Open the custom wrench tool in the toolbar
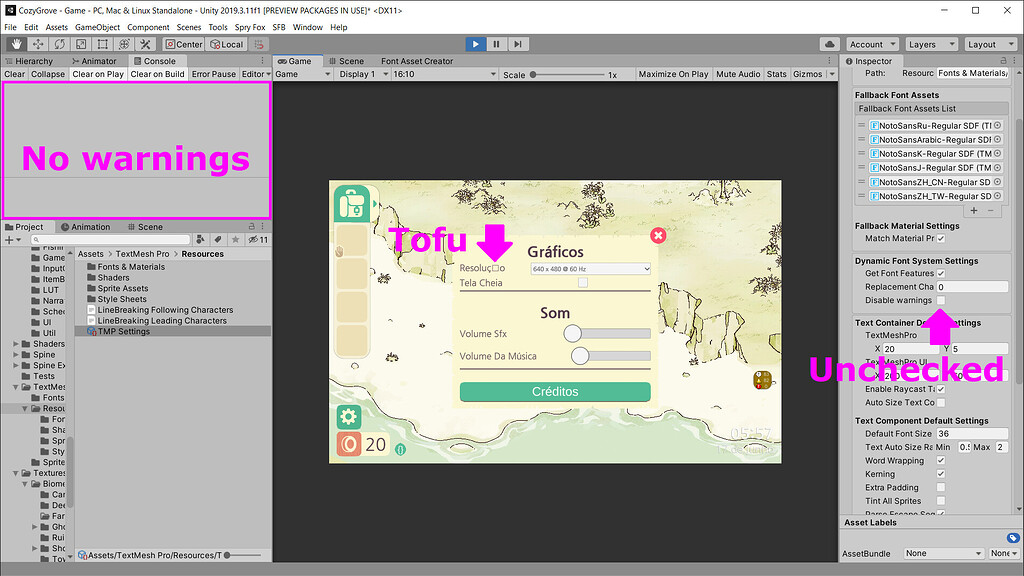The height and width of the screenshot is (576, 1024). [143, 43]
